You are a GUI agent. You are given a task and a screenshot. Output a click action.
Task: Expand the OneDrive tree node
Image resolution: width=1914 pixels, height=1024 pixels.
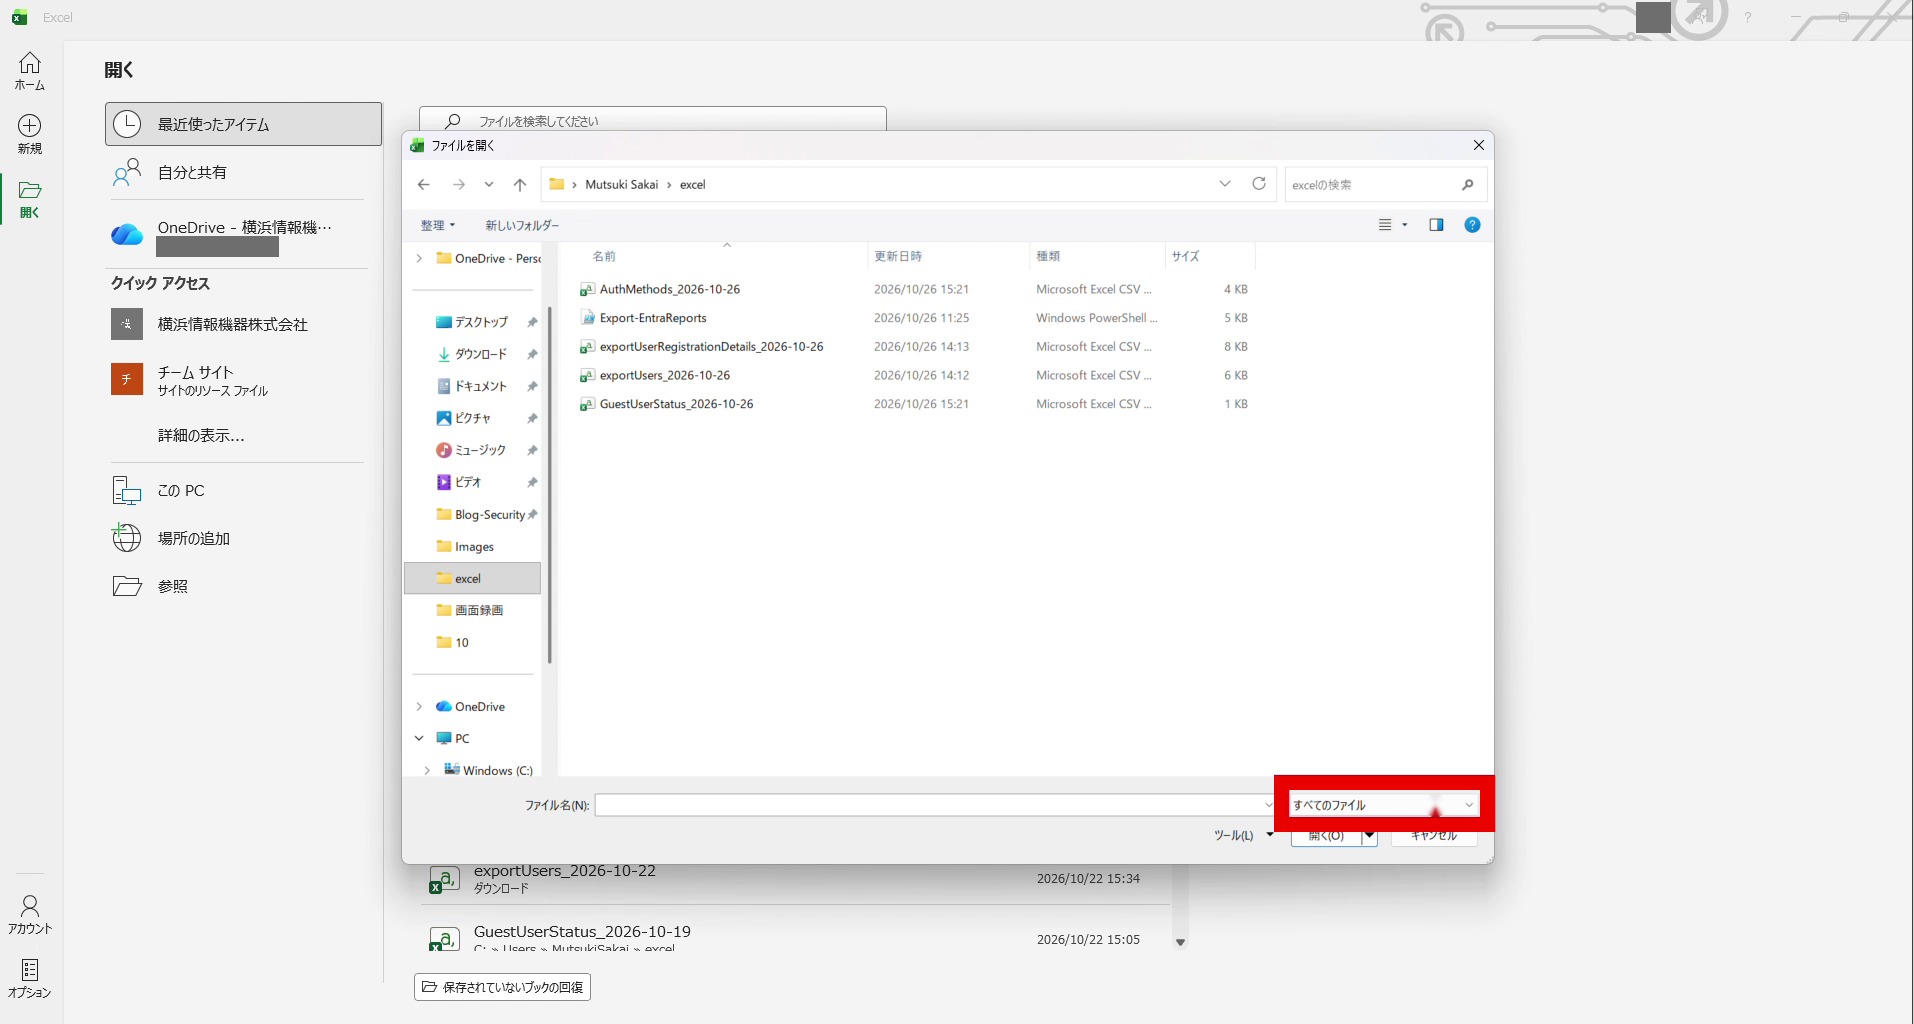[419, 707]
